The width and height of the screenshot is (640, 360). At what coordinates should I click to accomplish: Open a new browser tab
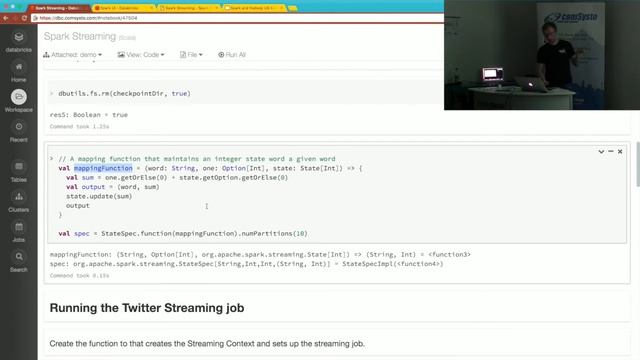293,8
